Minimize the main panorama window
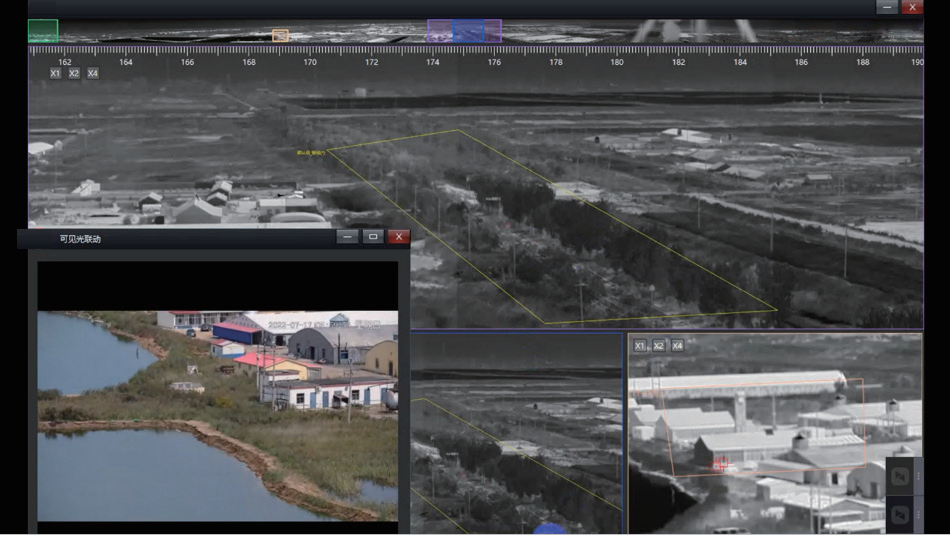The image size is (950, 535). tap(887, 7)
